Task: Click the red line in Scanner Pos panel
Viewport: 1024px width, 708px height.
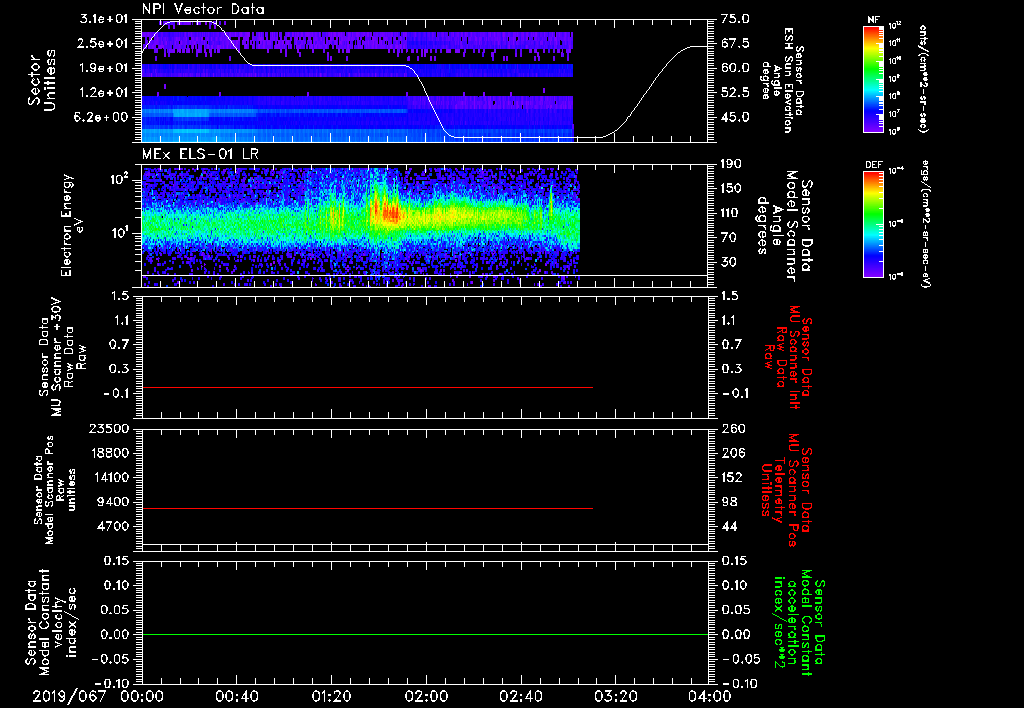Action: 367,508
